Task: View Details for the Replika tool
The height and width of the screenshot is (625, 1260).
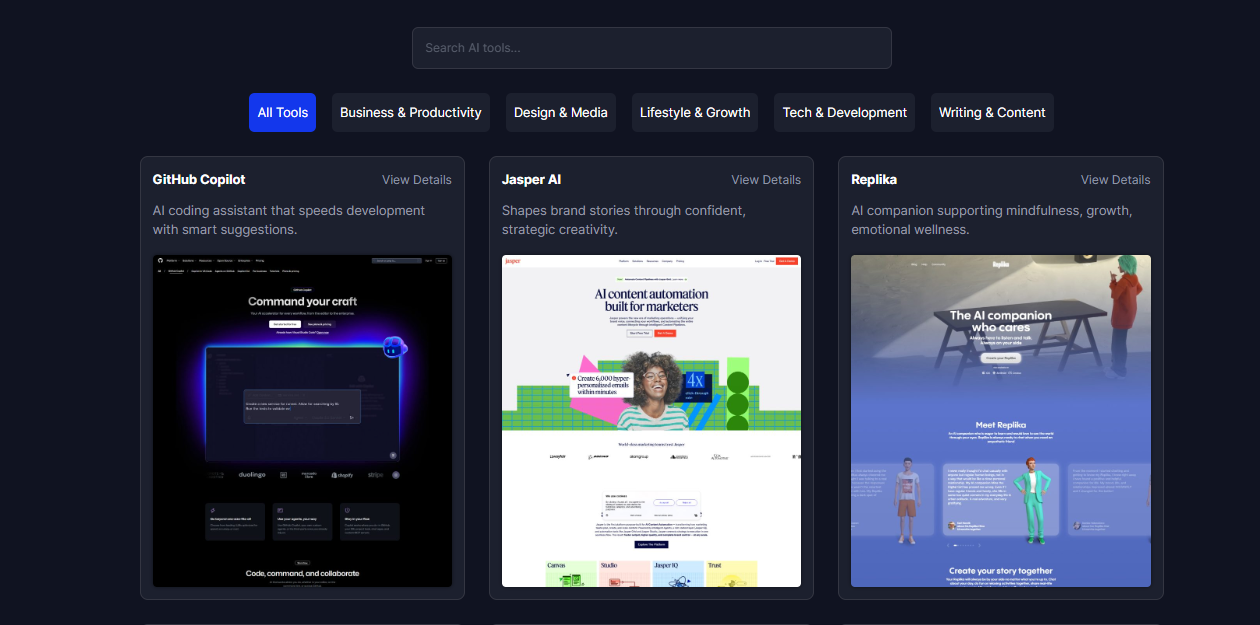Action: pyautogui.click(x=1114, y=180)
